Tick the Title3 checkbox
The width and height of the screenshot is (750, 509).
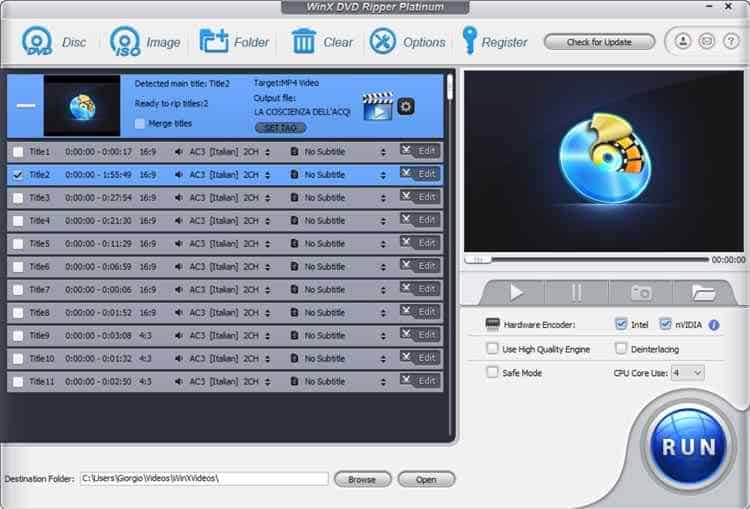point(17,198)
